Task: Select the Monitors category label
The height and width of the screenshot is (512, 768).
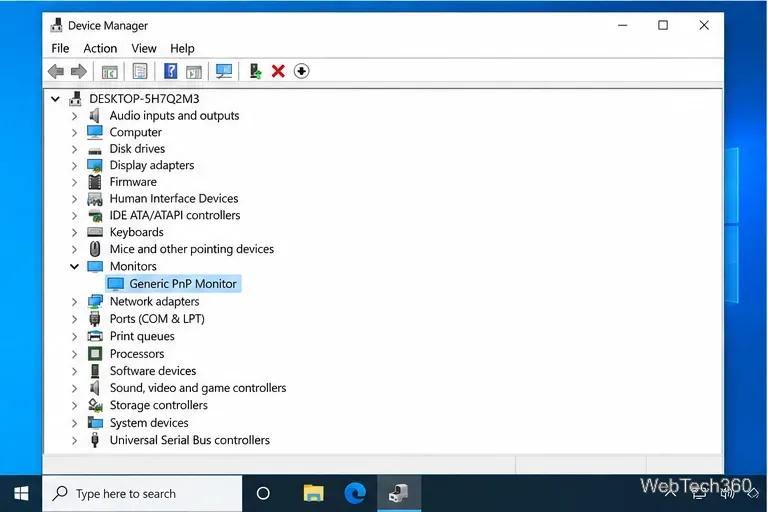Action: pyautogui.click(x=133, y=267)
